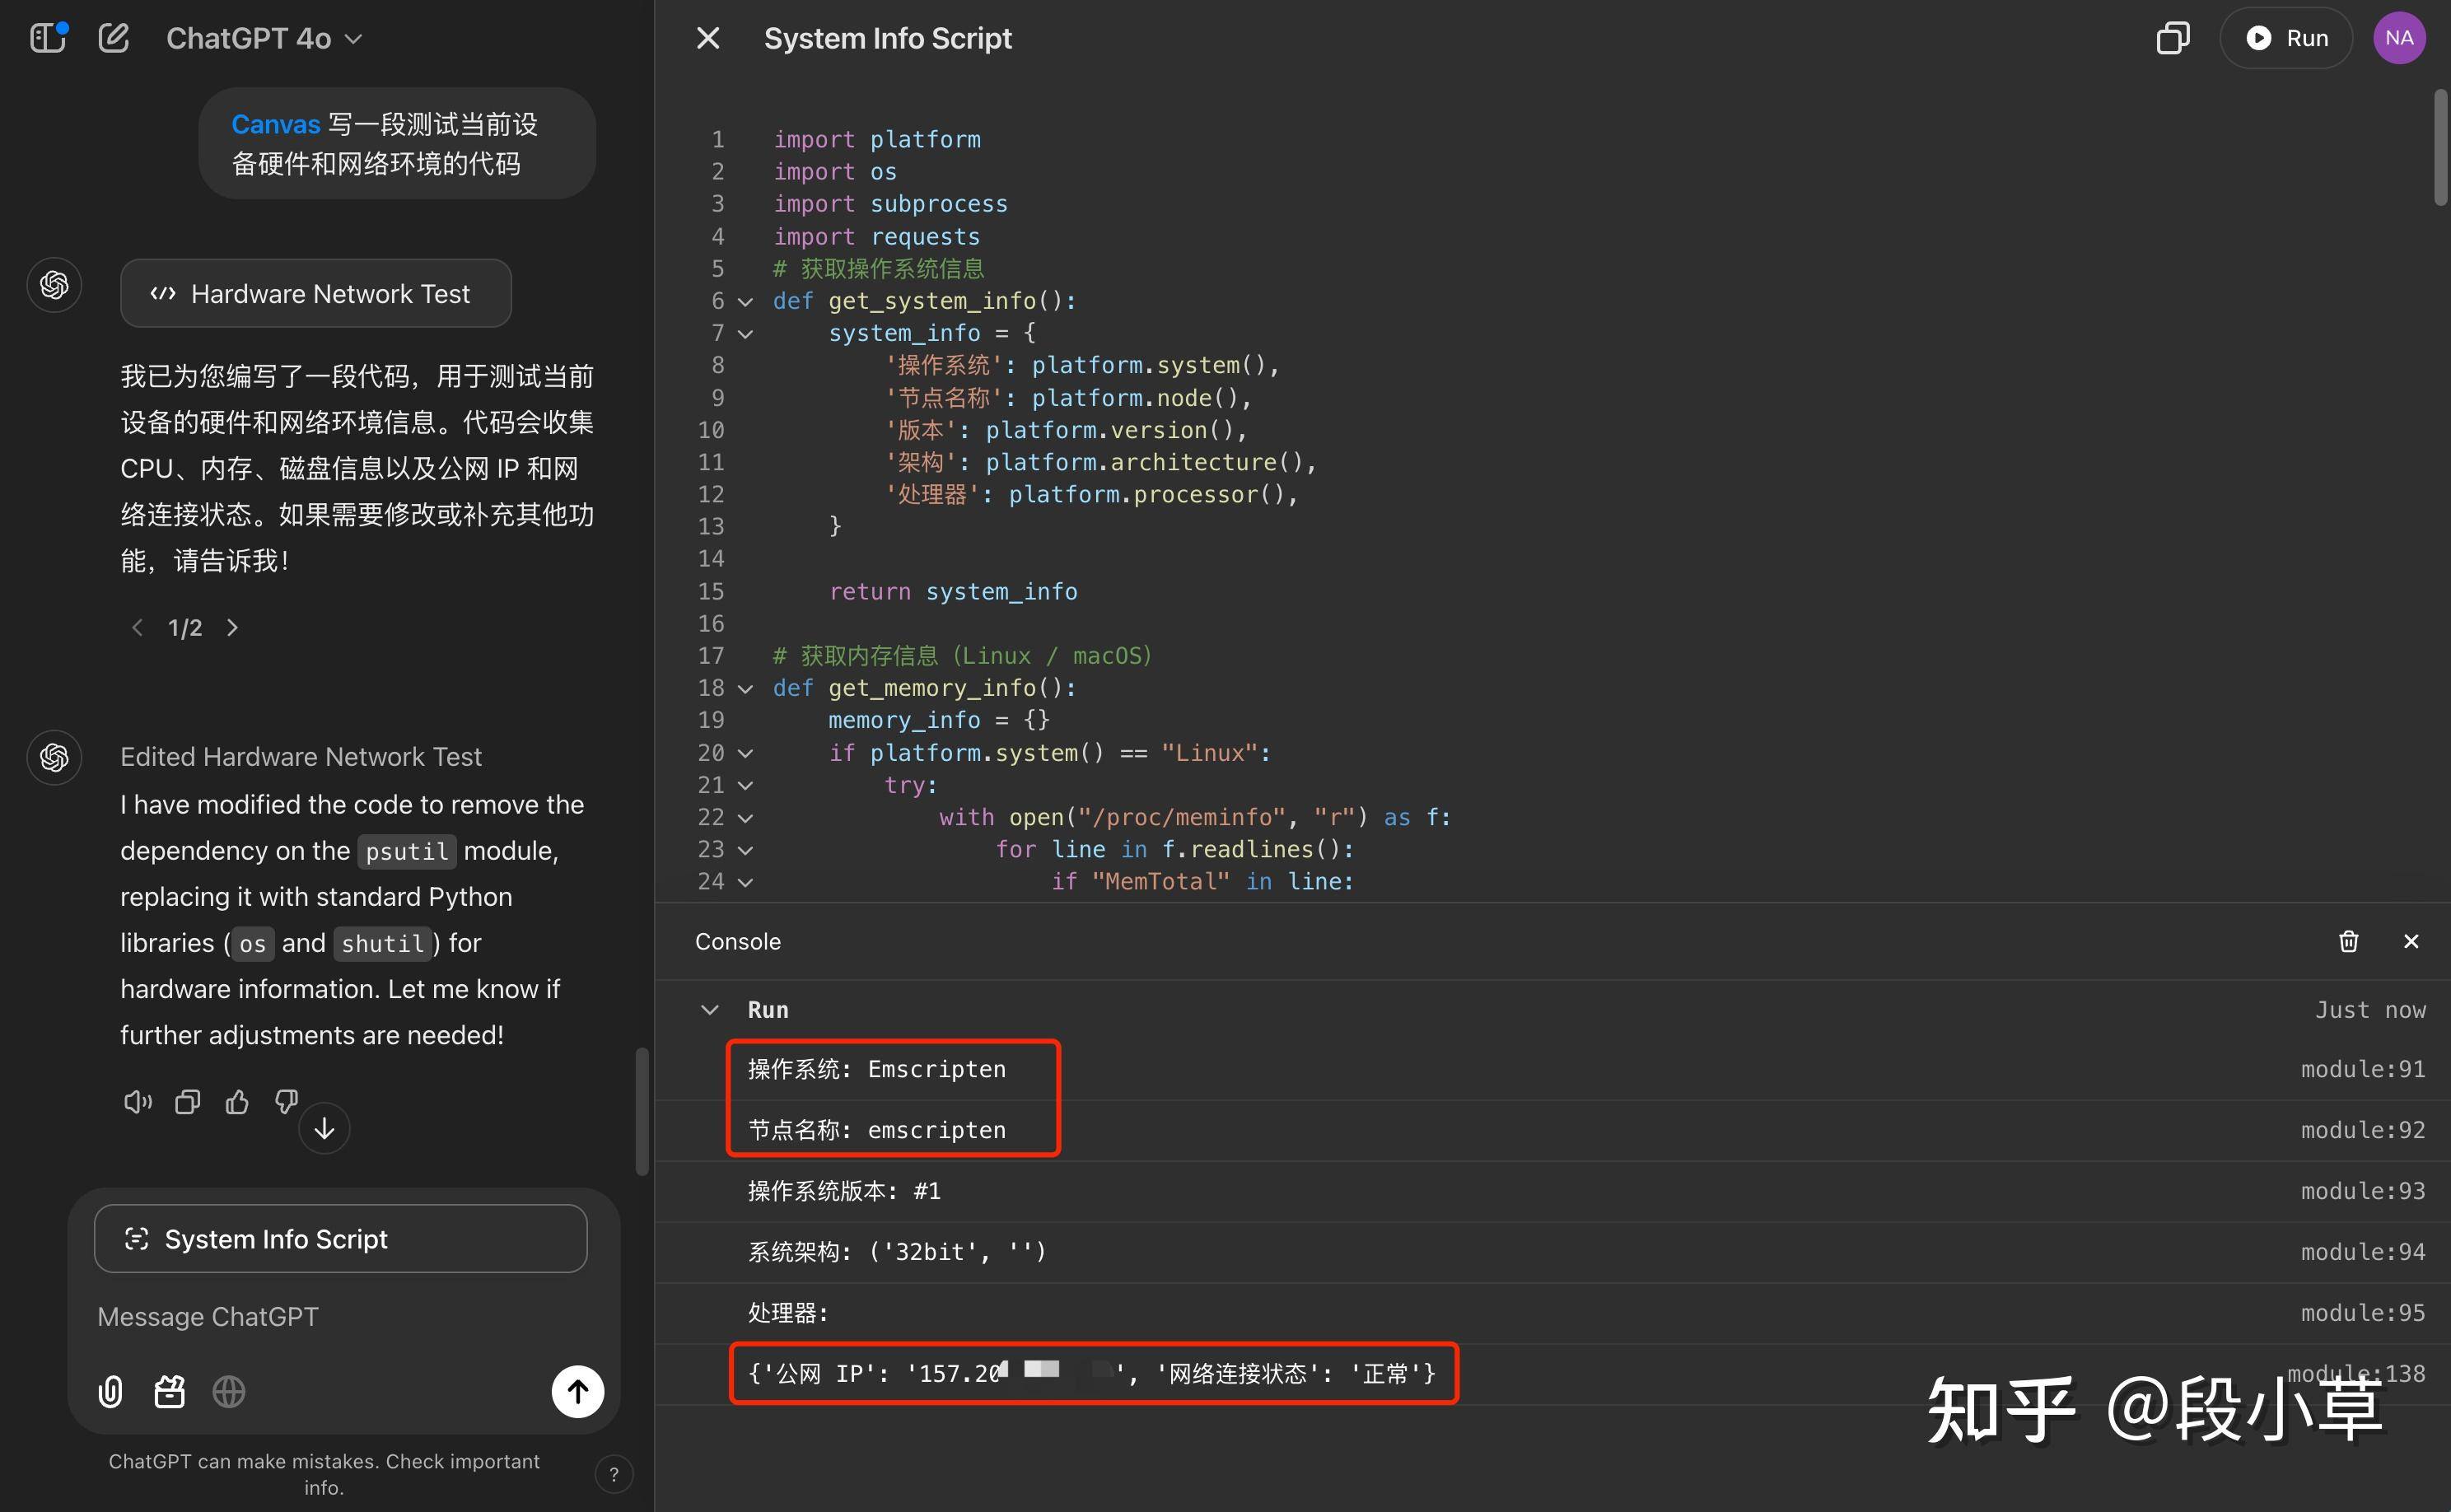Click 'Edited Hardware Network Test' label
This screenshot has width=2451, height=1512.
click(x=301, y=757)
